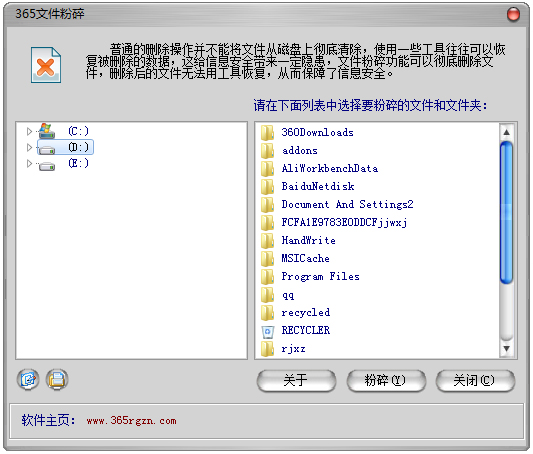
Task: Select the 360Downloads list entry
Action: coord(317,132)
